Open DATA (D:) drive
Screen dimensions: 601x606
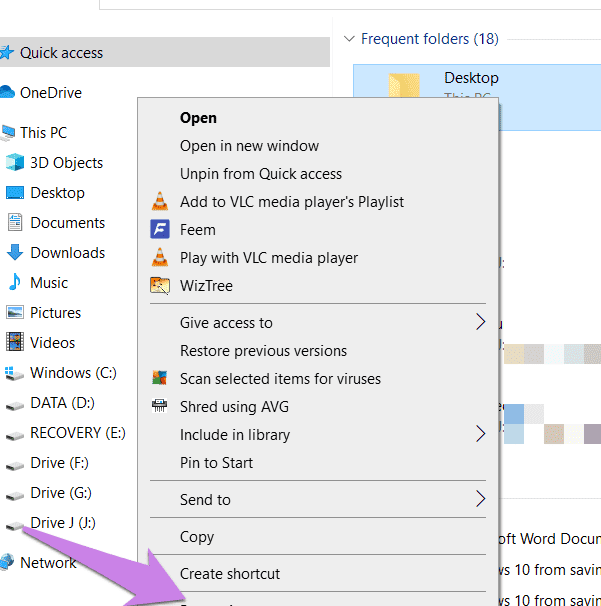click(x=62, y=403)
